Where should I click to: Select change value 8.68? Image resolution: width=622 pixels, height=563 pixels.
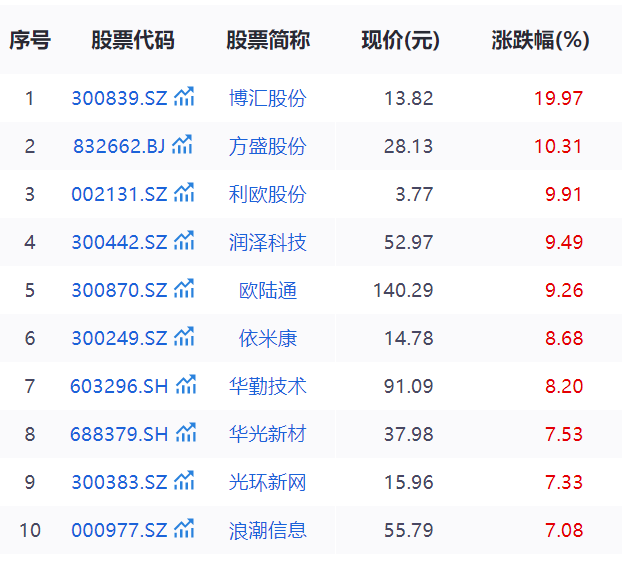tap(564, 338)
